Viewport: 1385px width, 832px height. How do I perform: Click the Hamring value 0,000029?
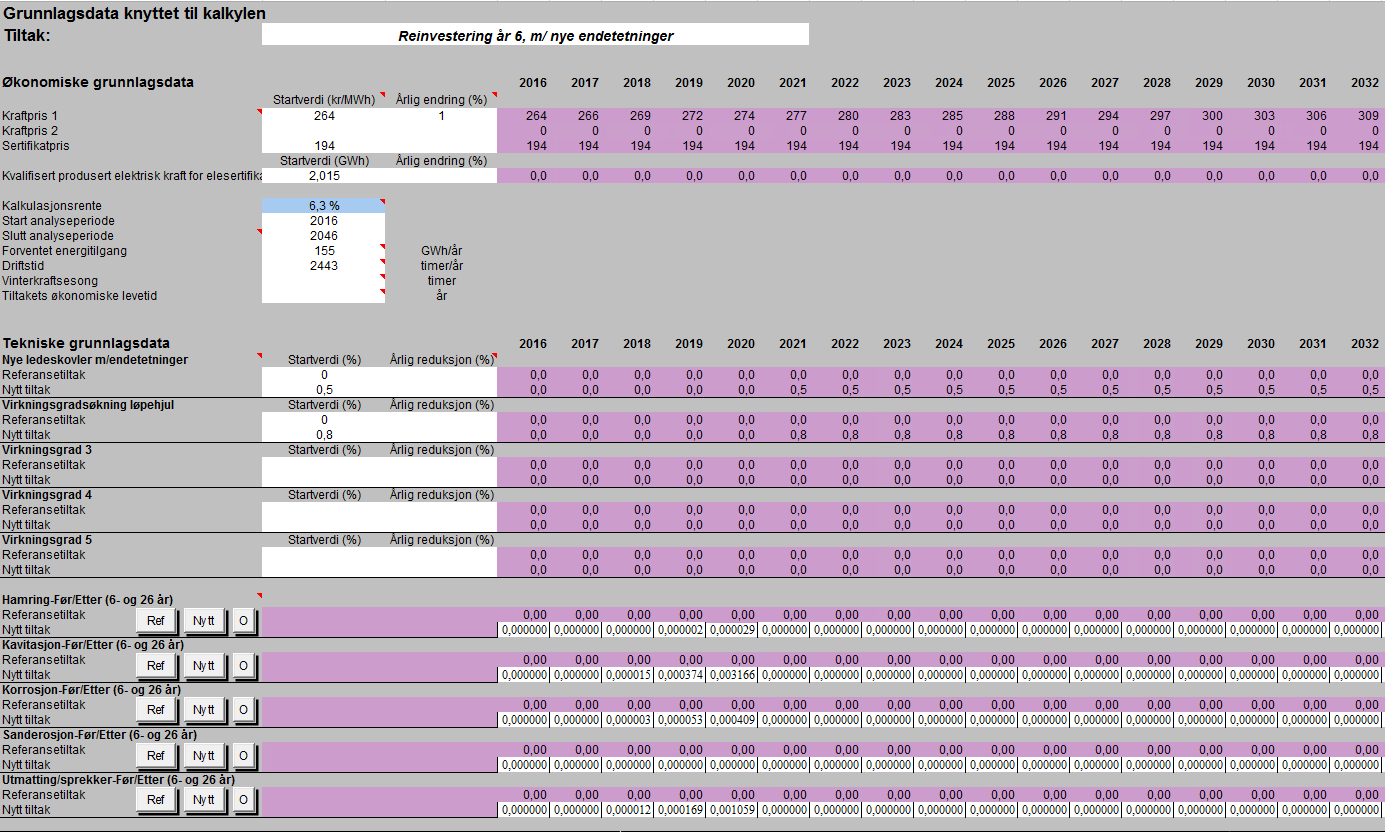coord(731,630)
